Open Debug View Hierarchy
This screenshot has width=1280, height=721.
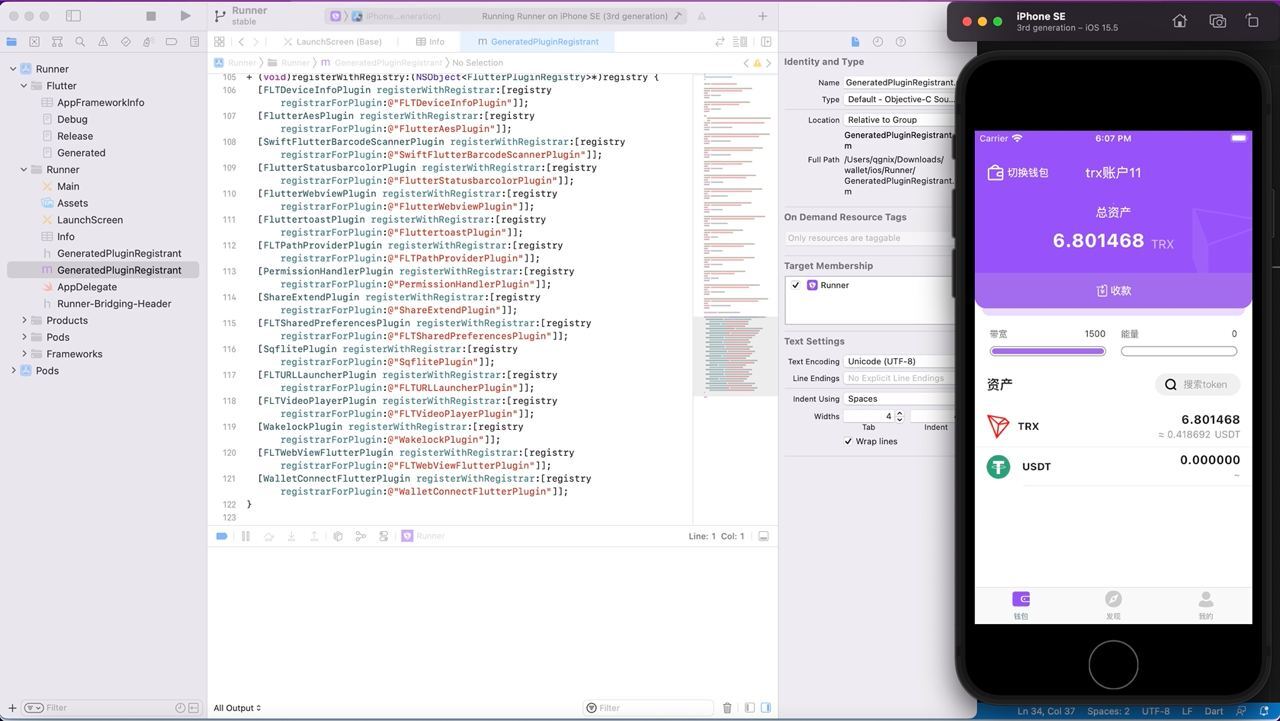pyautogui.click(x=338, y=536)
